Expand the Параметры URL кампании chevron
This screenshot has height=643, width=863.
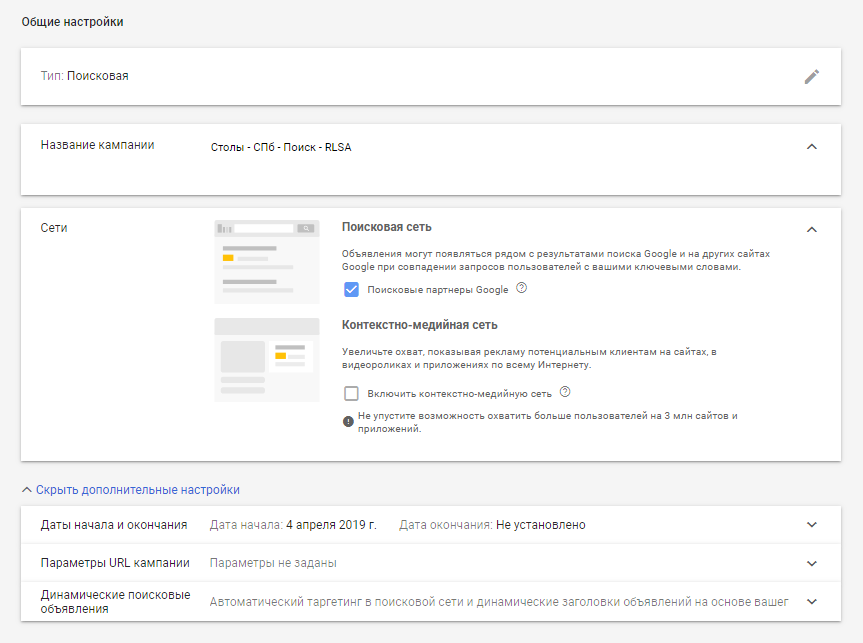811,563
